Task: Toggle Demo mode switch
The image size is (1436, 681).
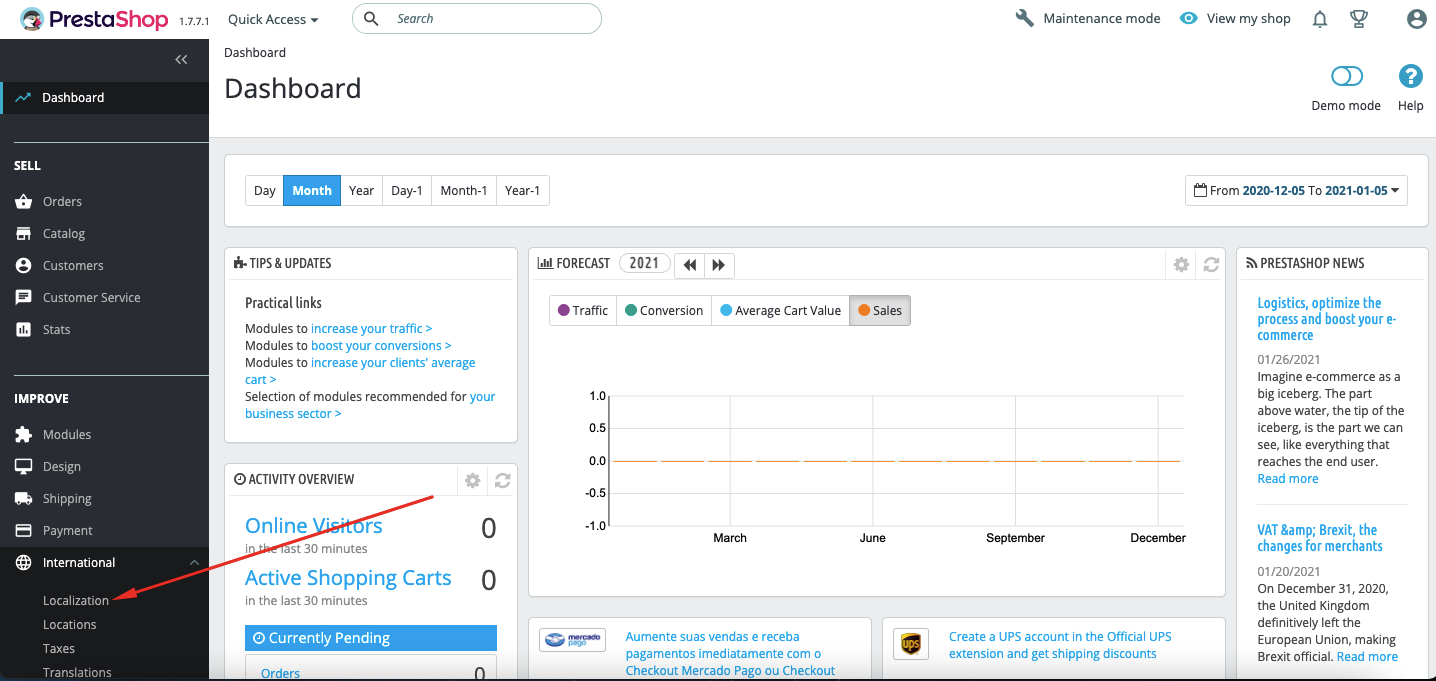Action: pyautogui.click(x=1347, y=77)
